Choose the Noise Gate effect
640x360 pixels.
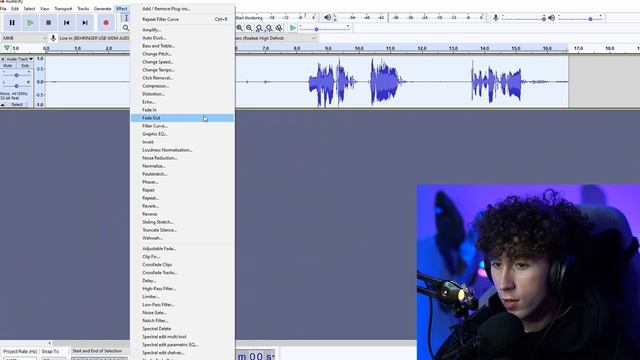click(x=182, y=313)
